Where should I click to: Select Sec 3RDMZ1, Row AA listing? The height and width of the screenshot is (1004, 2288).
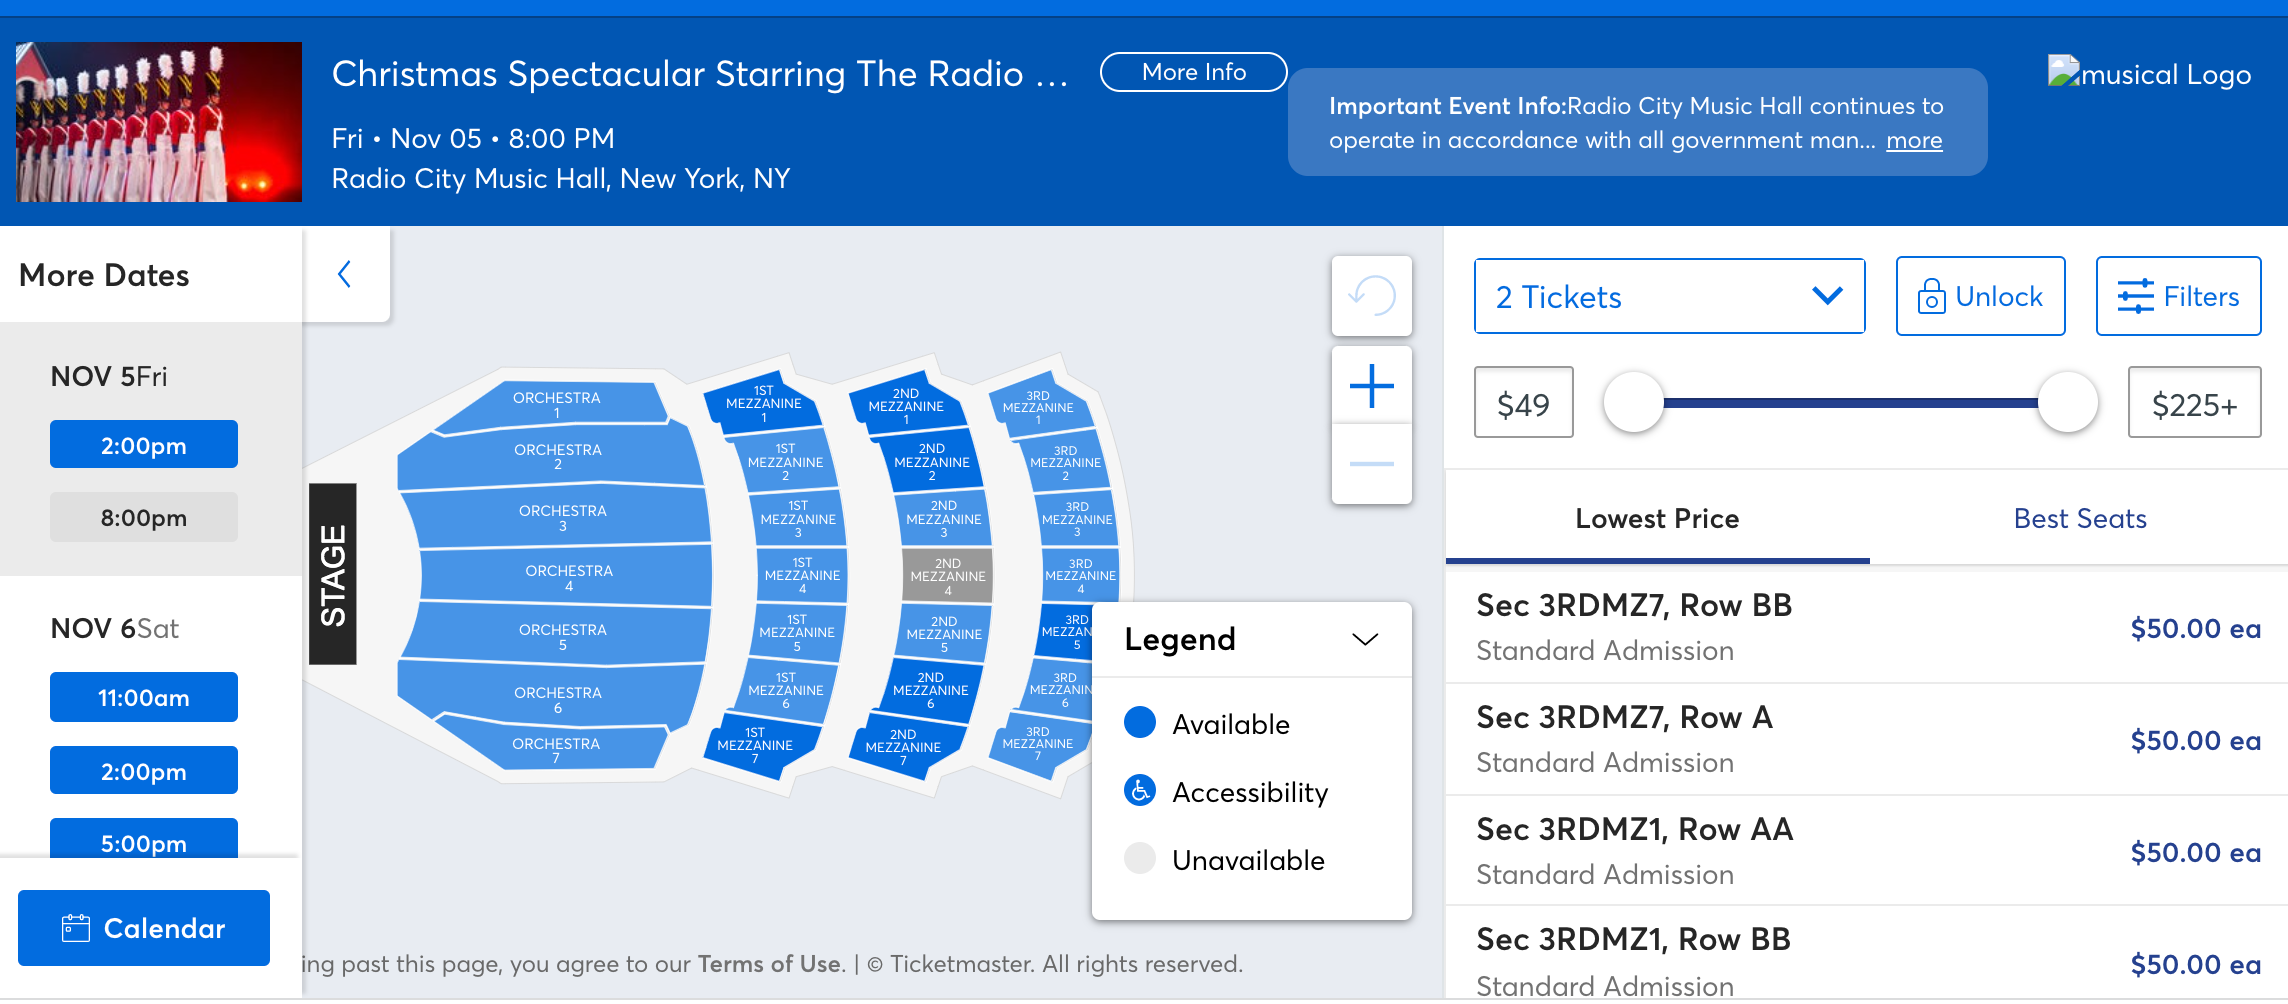(x=1867, y=851)
